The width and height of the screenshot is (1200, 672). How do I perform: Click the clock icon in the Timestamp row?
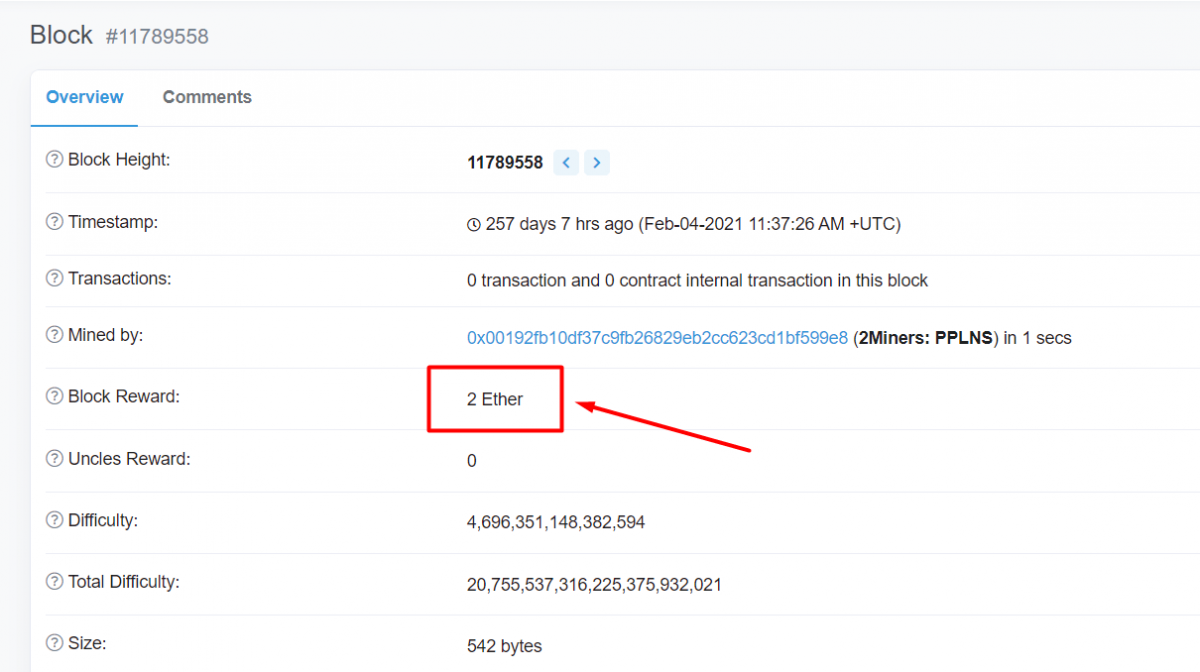473,224
